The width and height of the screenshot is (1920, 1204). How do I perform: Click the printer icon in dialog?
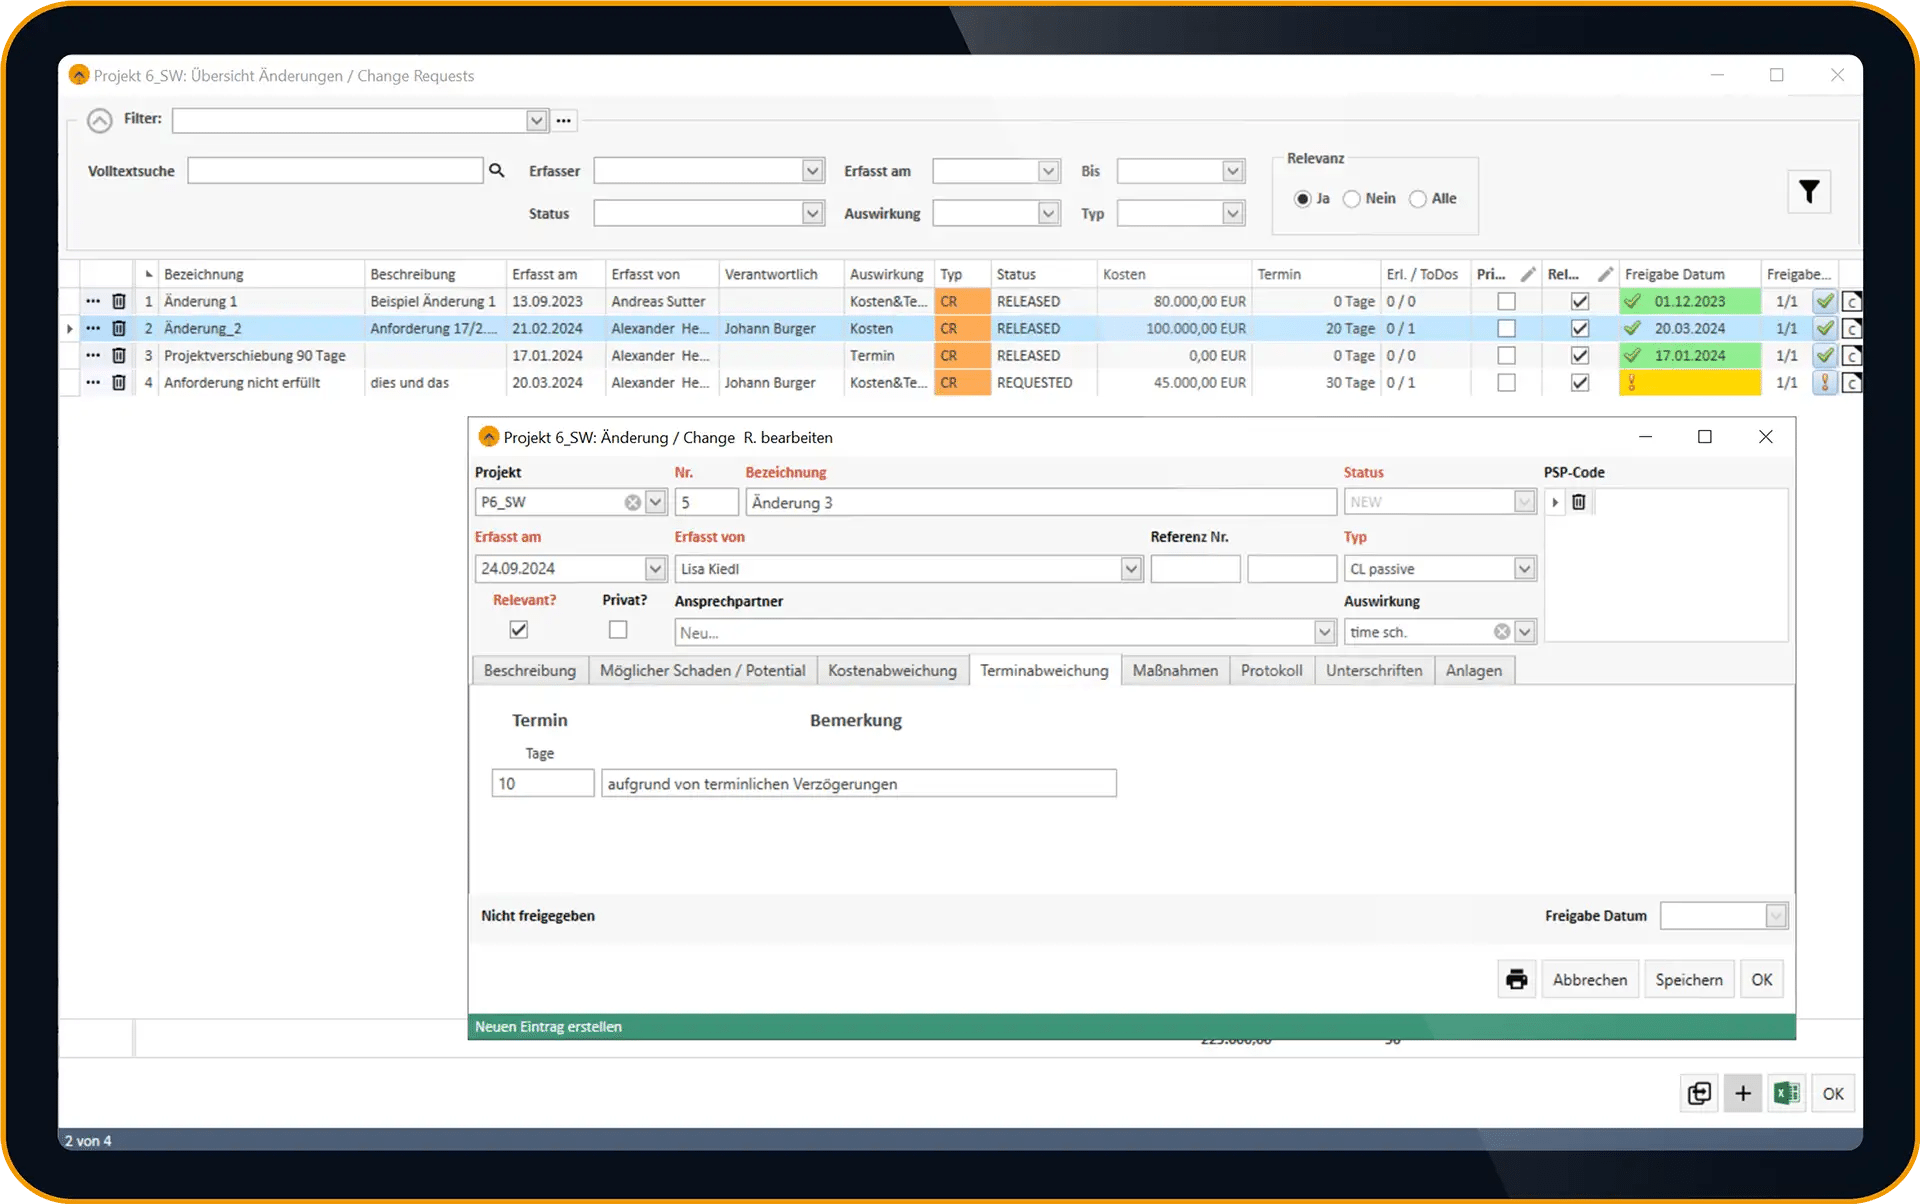1517,980
